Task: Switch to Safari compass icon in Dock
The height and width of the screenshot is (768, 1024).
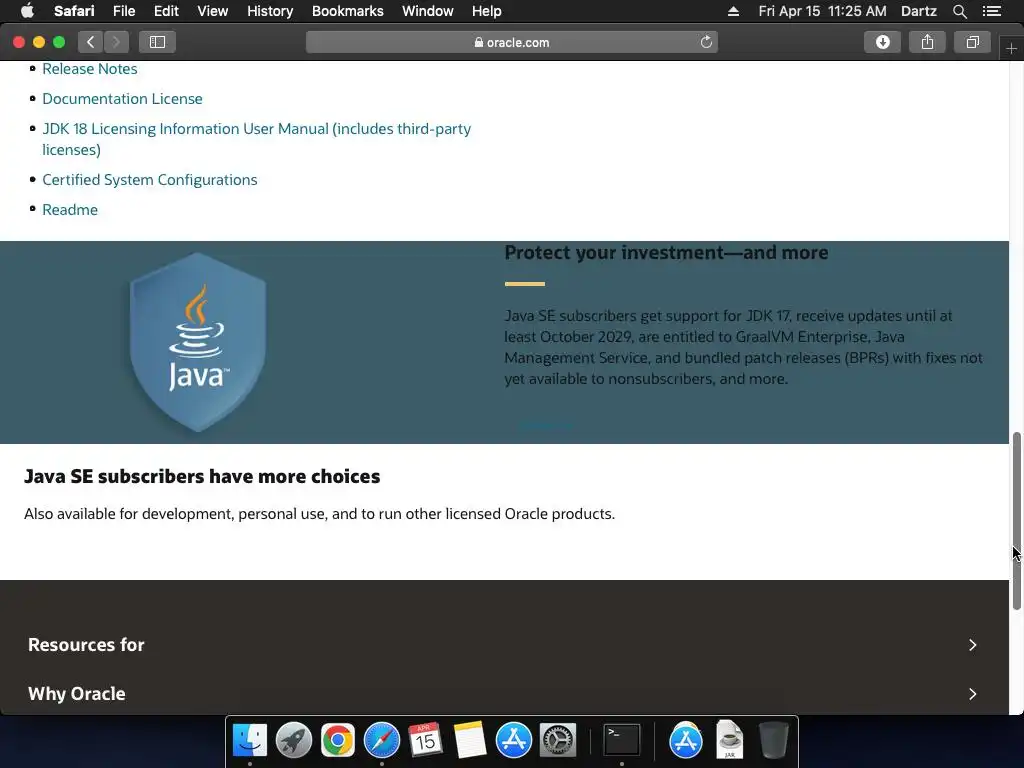Action: pyautogui.click(x=381, y=740)
